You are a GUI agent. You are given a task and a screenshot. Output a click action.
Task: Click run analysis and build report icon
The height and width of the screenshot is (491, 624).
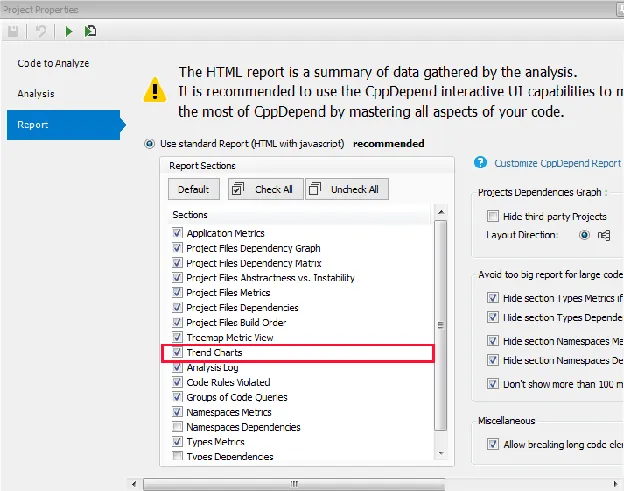tap(90, 31)
